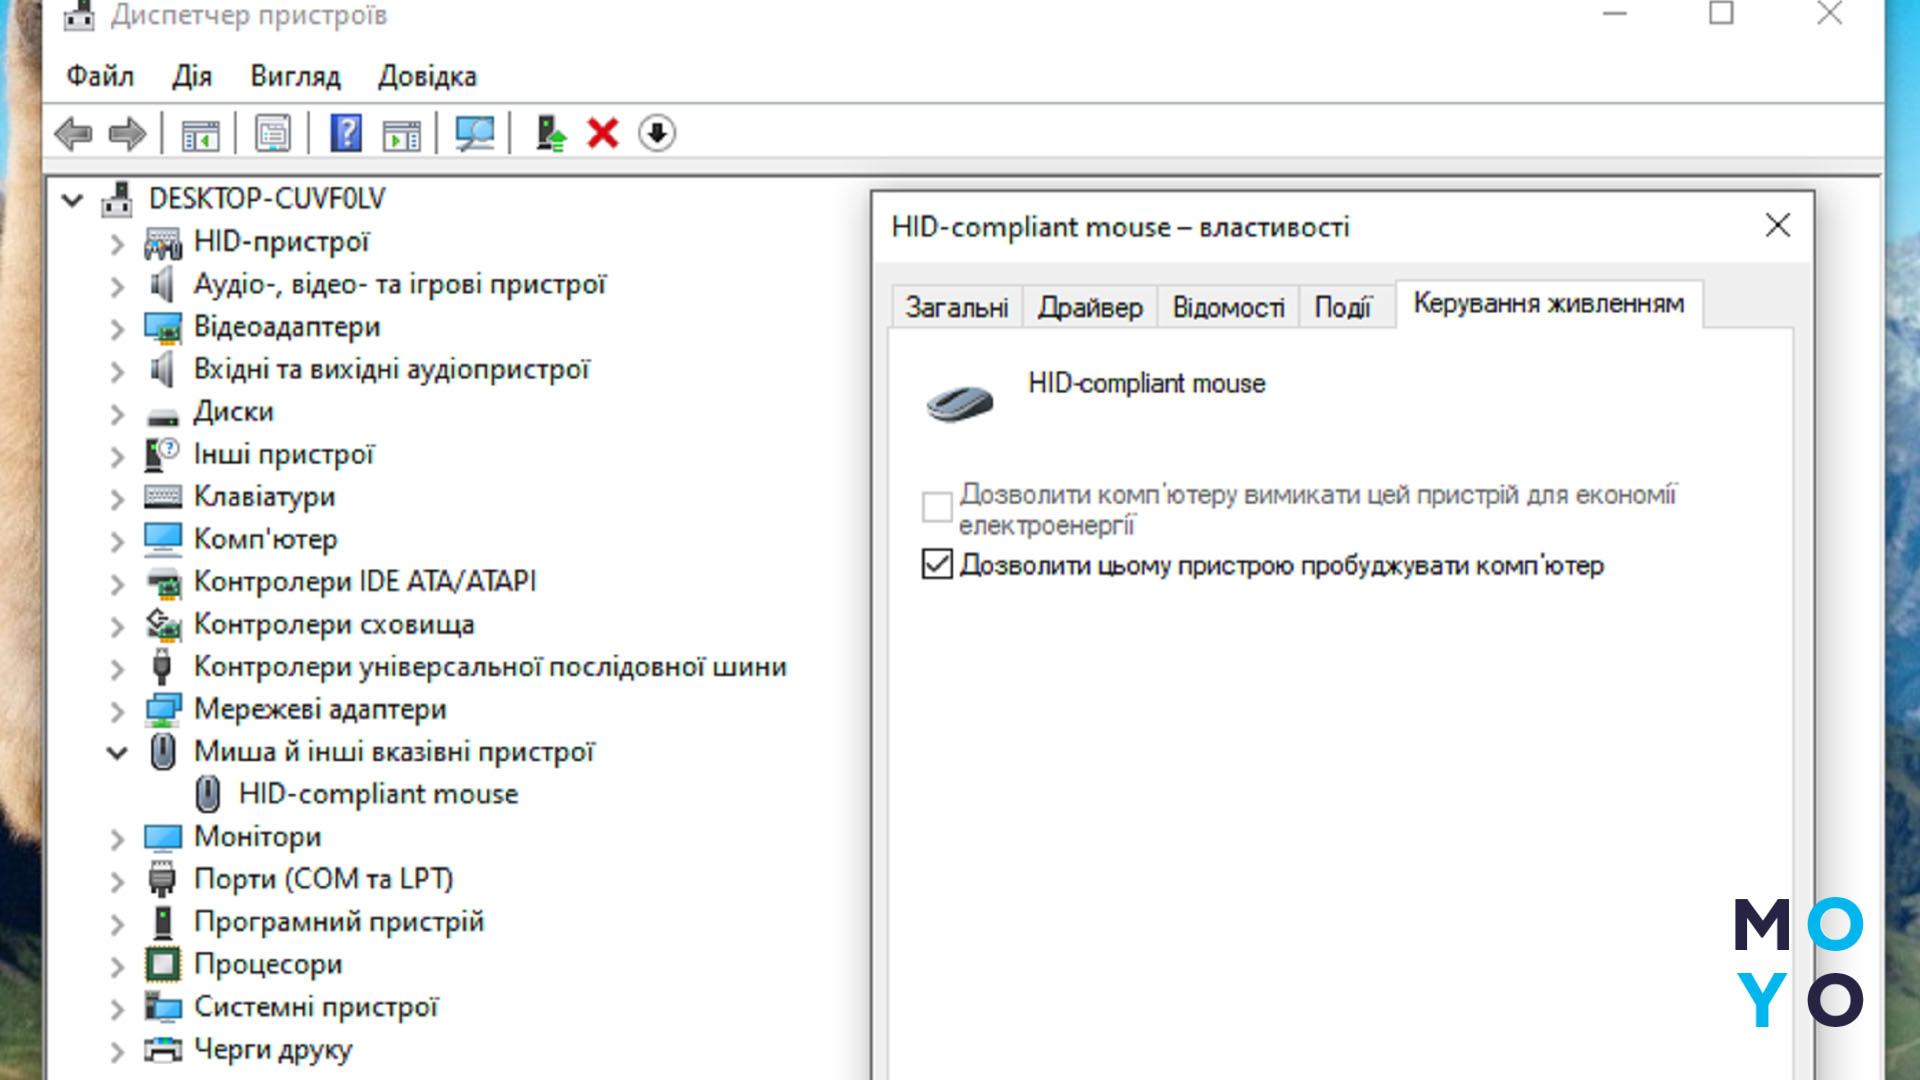Click the Back arrow toolbar icon
This screenshot has height=1080, width=1920.
(73, 133)
